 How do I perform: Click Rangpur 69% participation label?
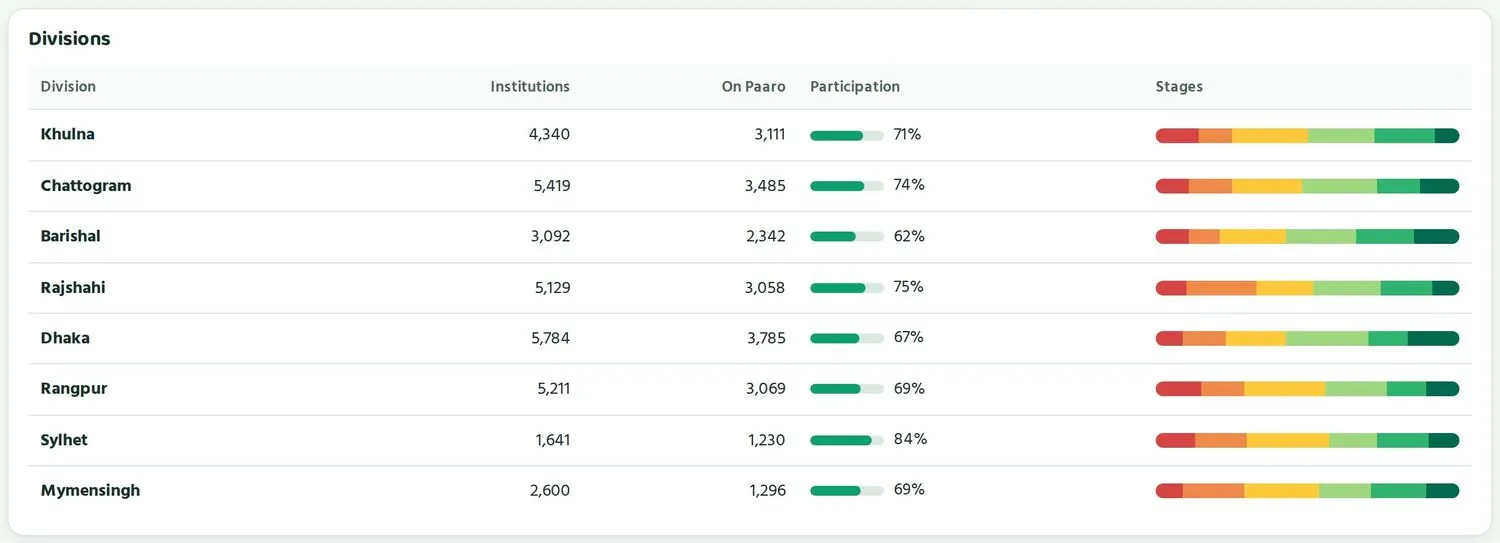909,388
